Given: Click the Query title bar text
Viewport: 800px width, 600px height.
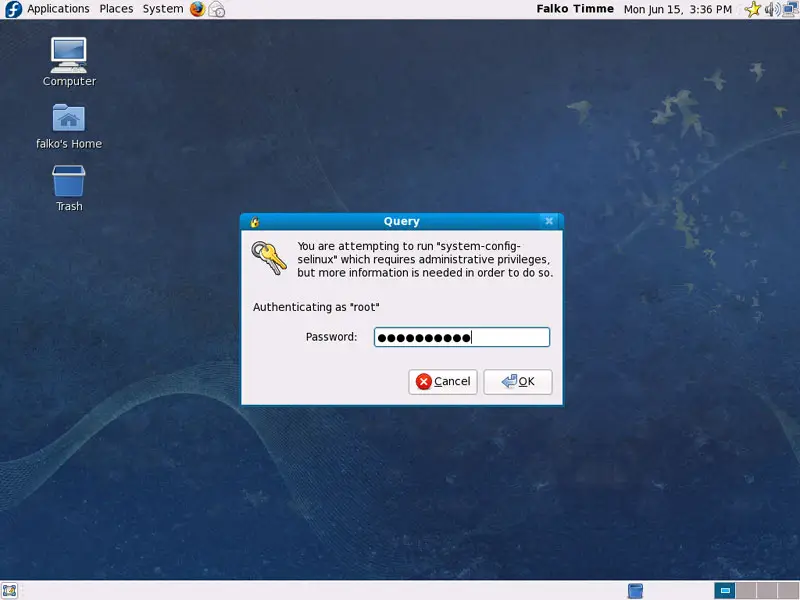Looking at the screenshot, I should [402, 221].
